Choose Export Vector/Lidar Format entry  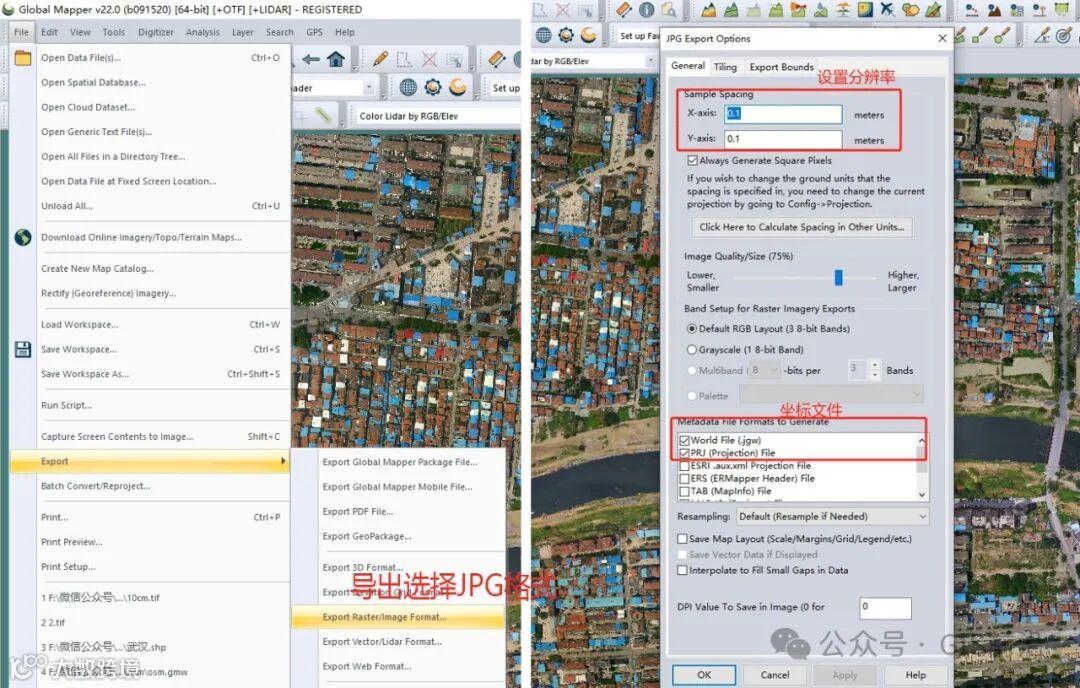click(382, 642)
